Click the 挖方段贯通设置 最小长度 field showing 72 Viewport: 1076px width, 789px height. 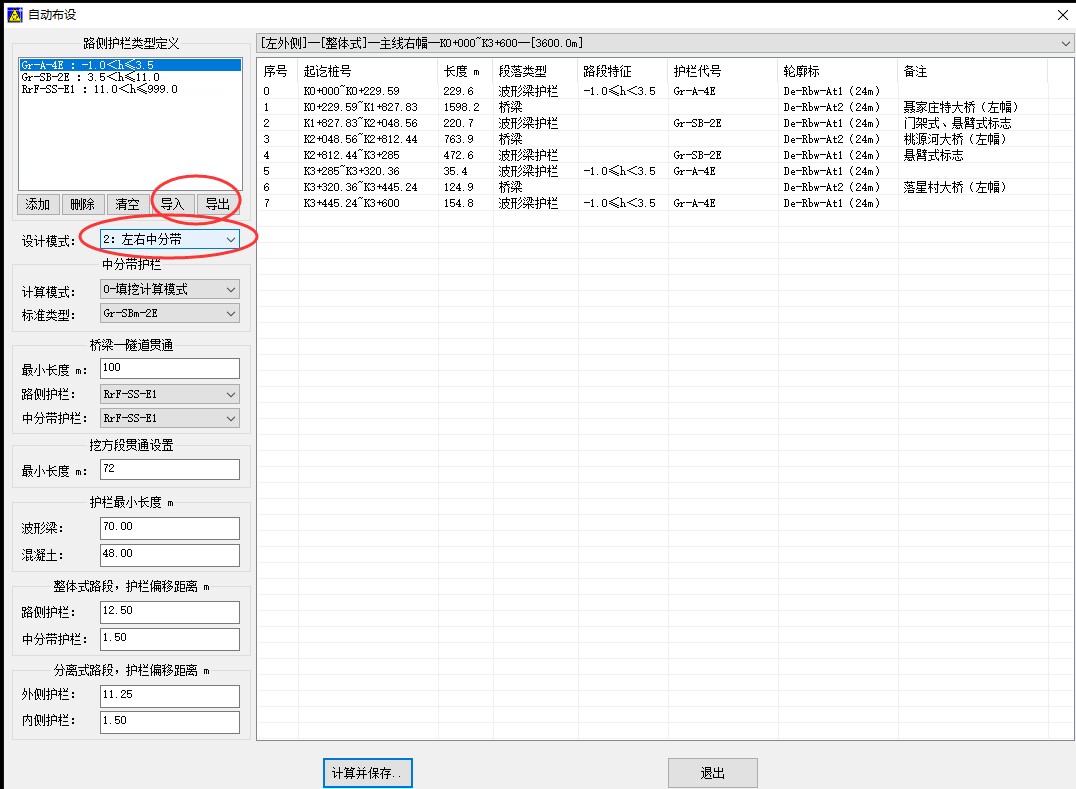click(x=168, y=469)
